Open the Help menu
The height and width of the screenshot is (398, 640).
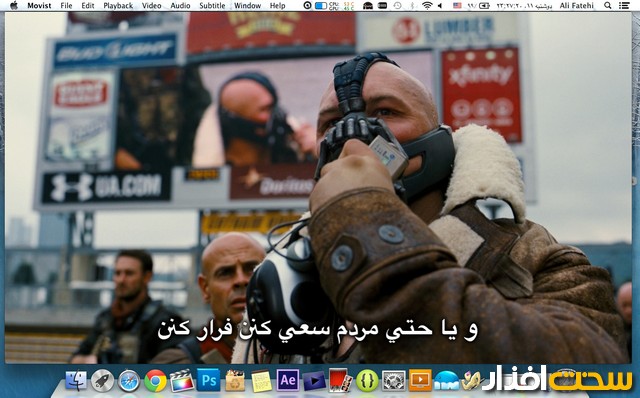pos(278,5)
